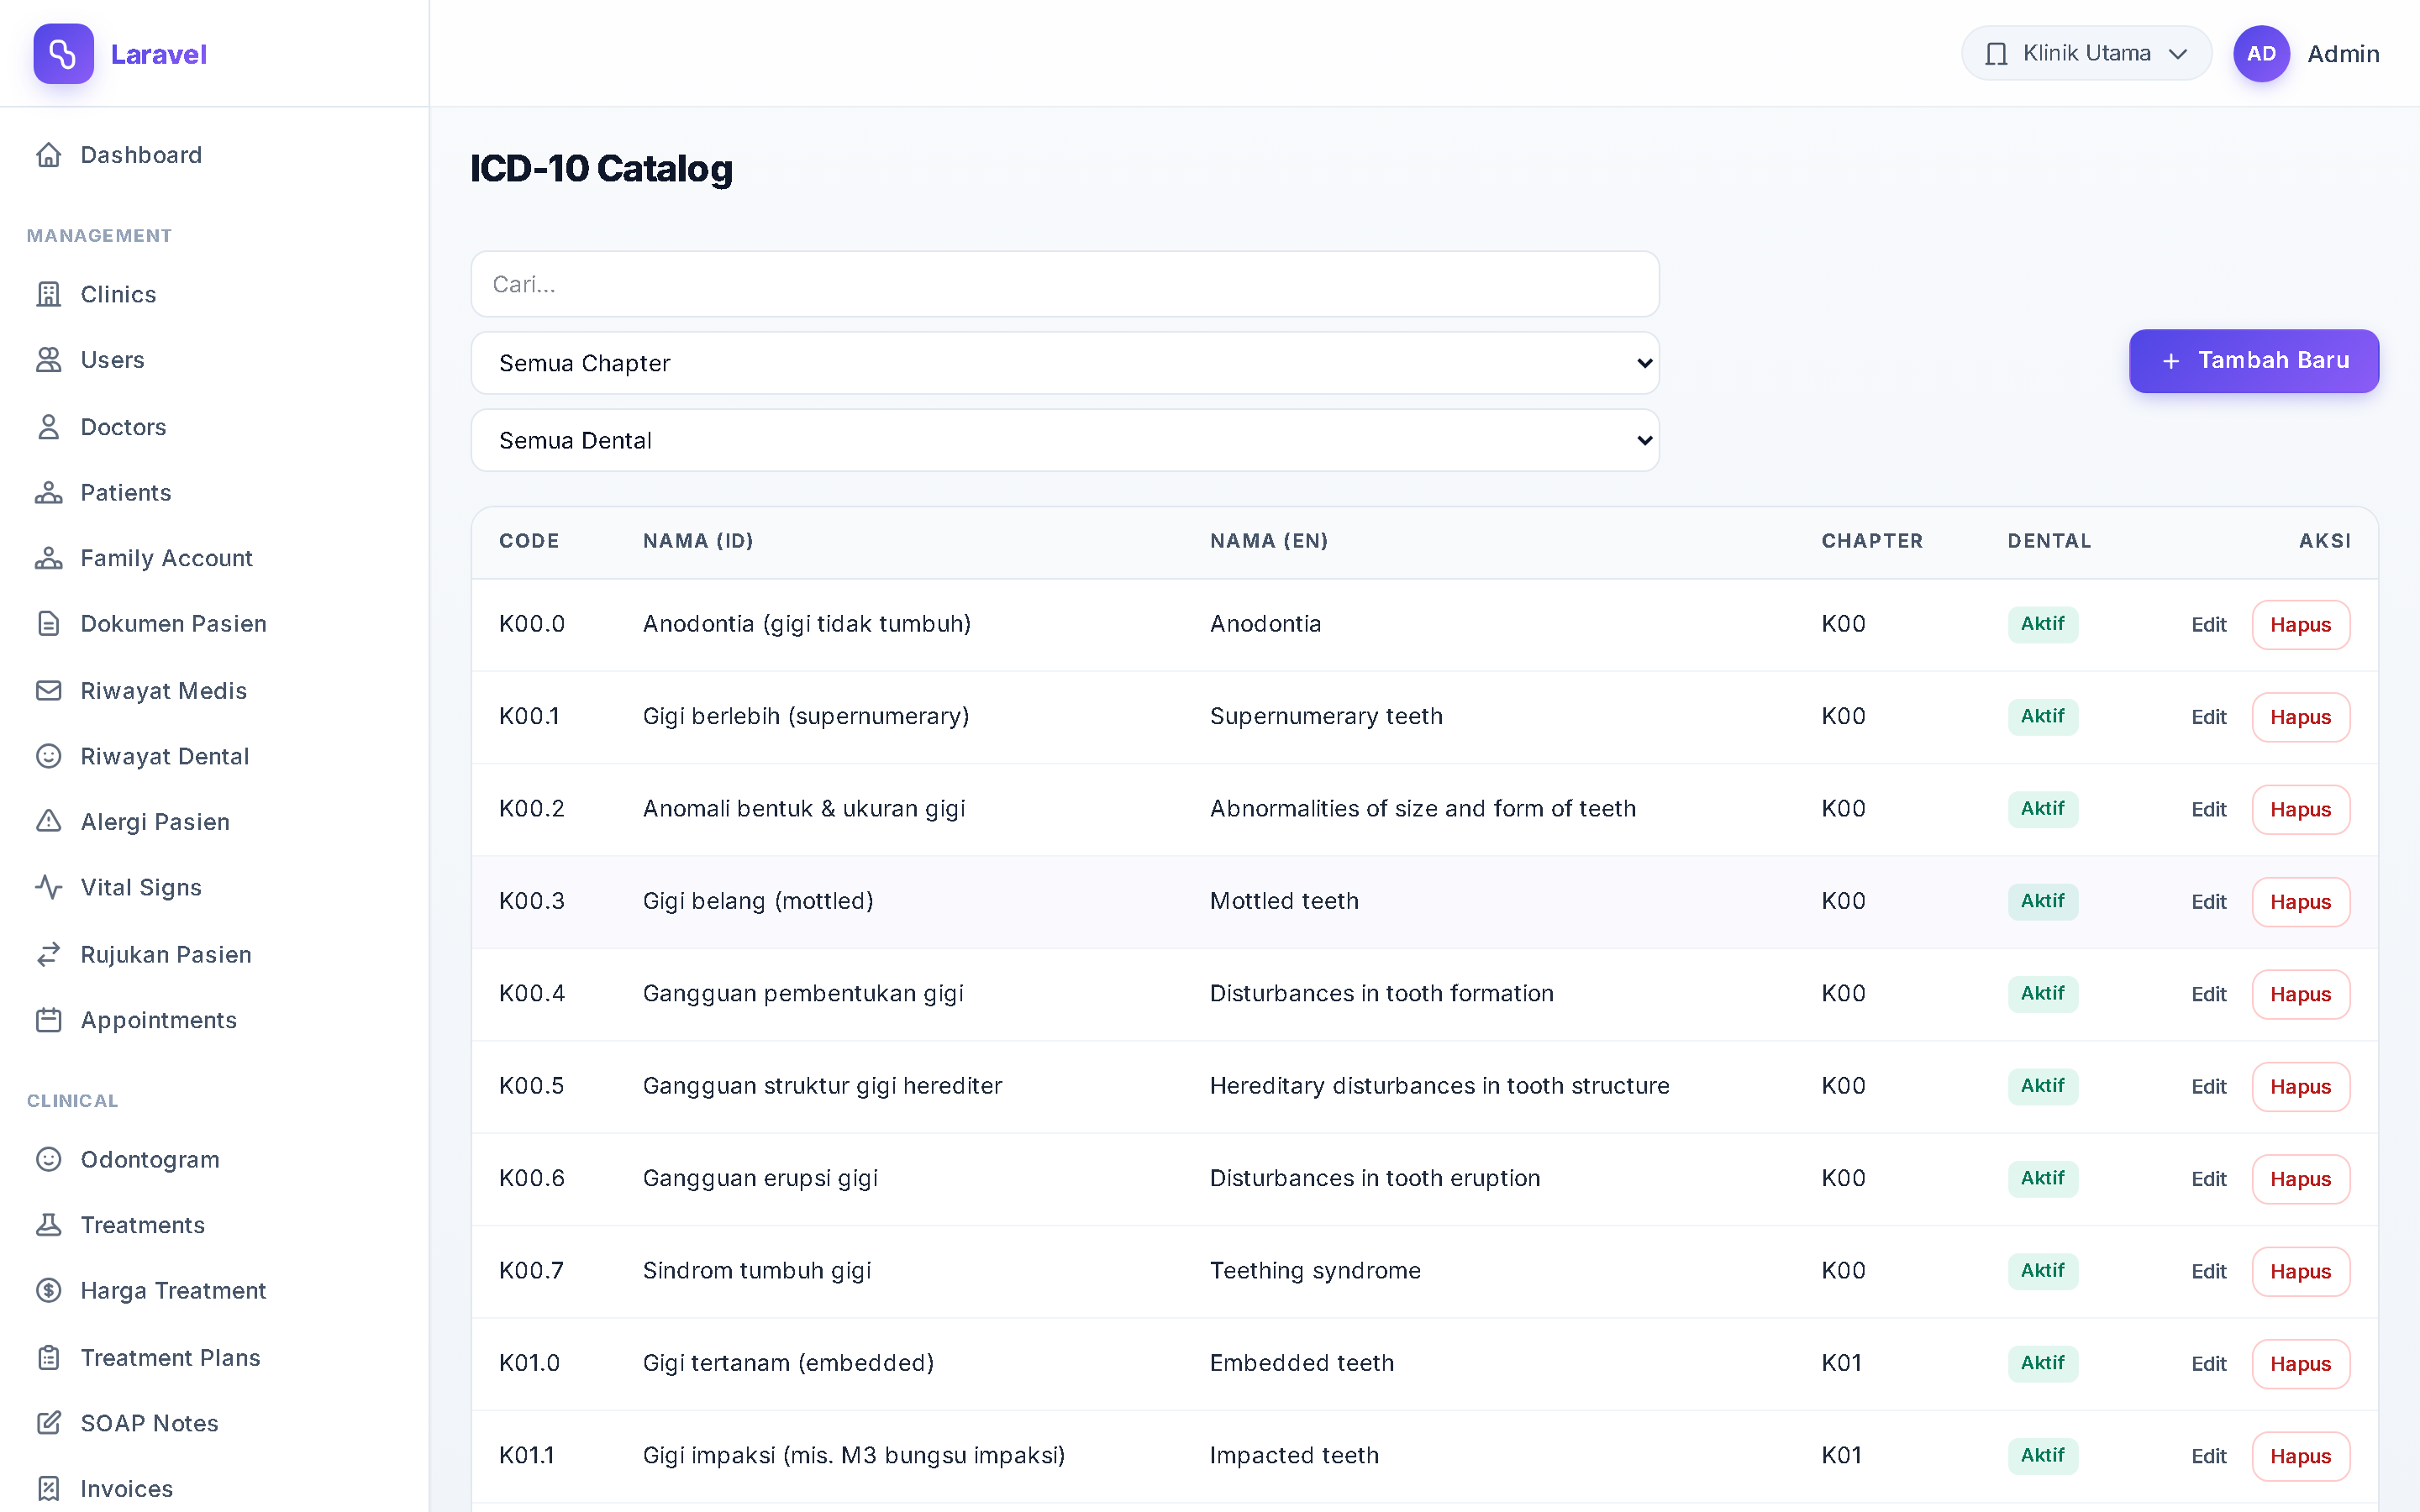Focus the Cari search field
Viewport: 2420px width, 1512px height.
[x=1065, y=284]
